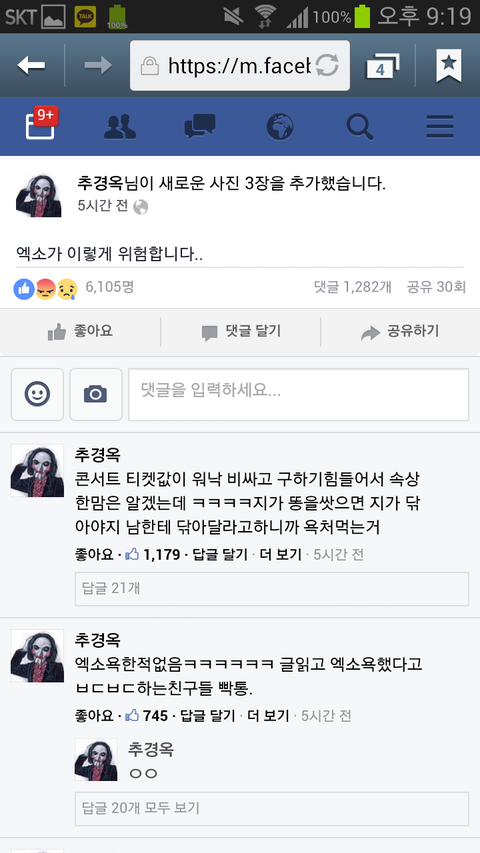Viewport: 480px width, 853px height.
Task: Attach a photo with the camera icon
Action: pyautogui.click(x=96, y=394)
